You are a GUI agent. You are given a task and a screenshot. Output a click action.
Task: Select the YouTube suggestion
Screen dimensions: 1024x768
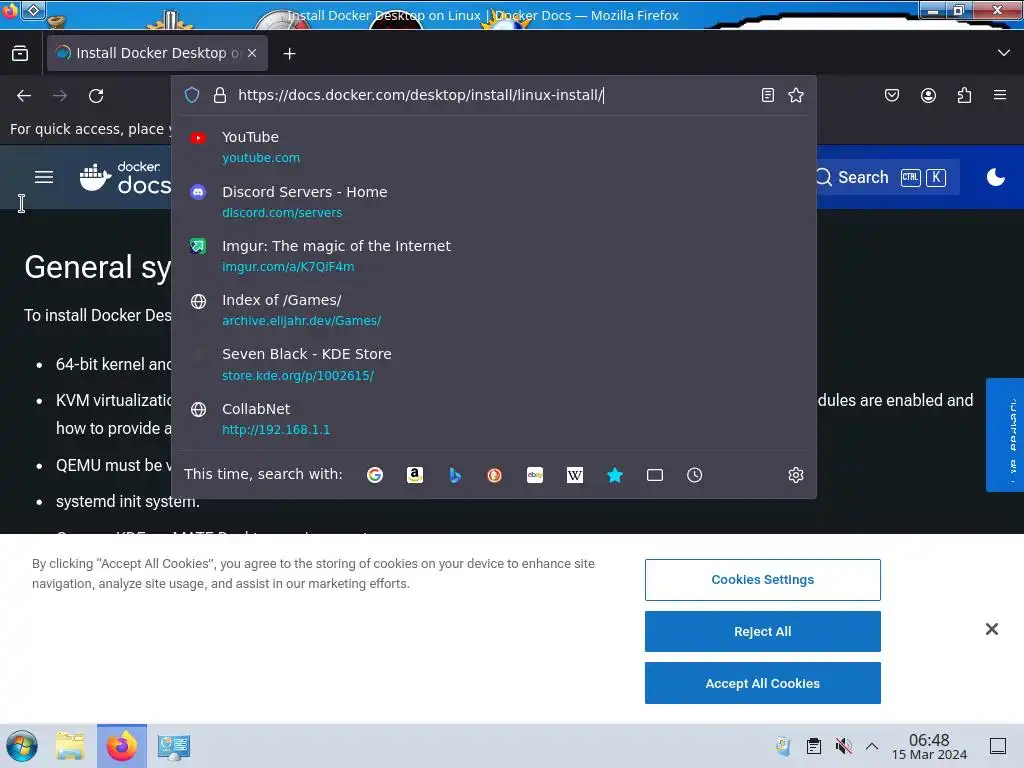[x=494, y=147]
